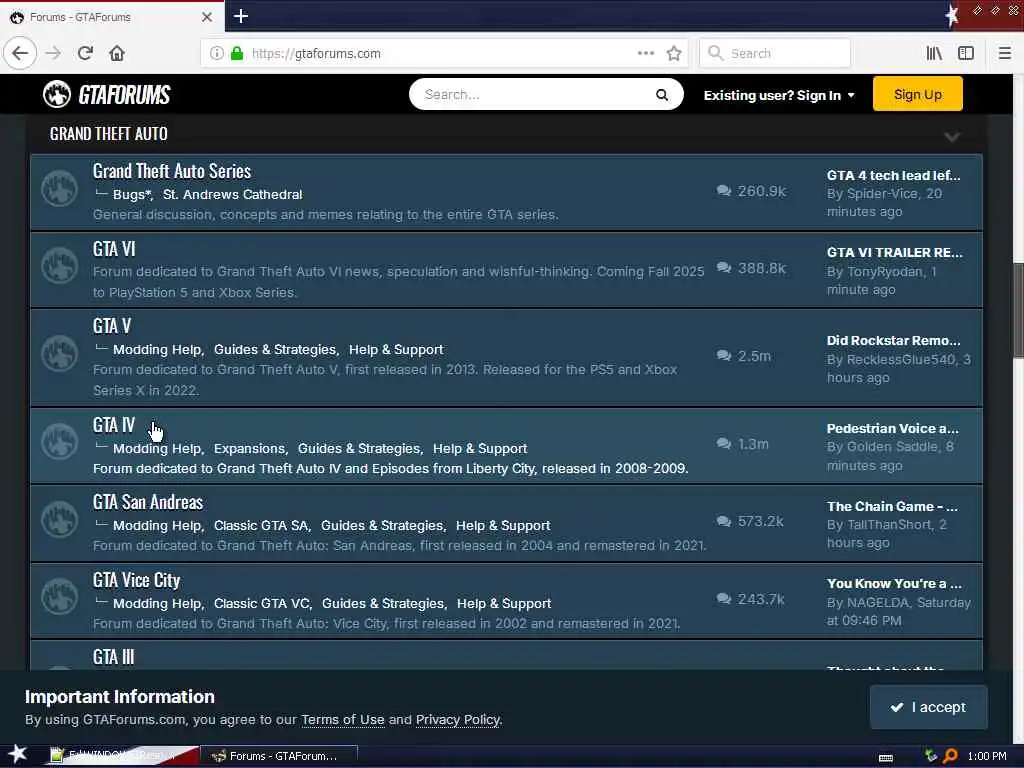
Task: Close the Forums - GTAForums tab
Action: click(x=206, y=17)
